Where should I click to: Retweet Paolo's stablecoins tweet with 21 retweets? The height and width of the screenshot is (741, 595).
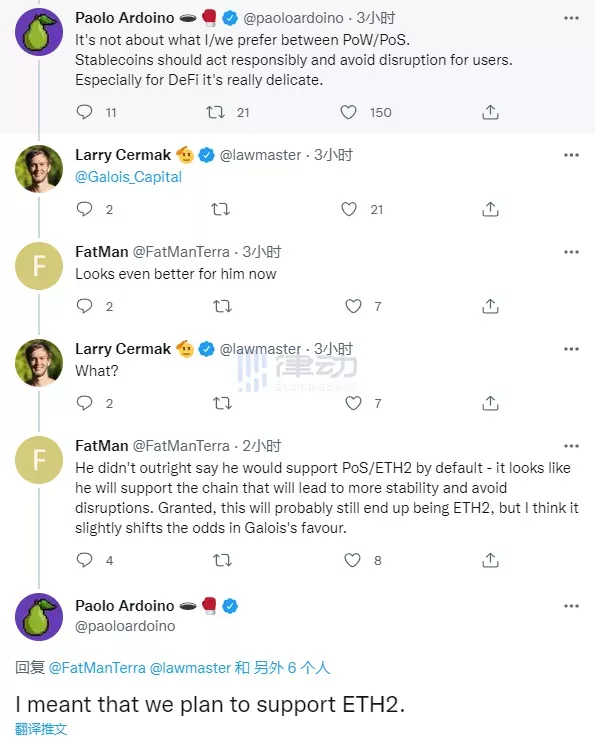click(215, 112)
